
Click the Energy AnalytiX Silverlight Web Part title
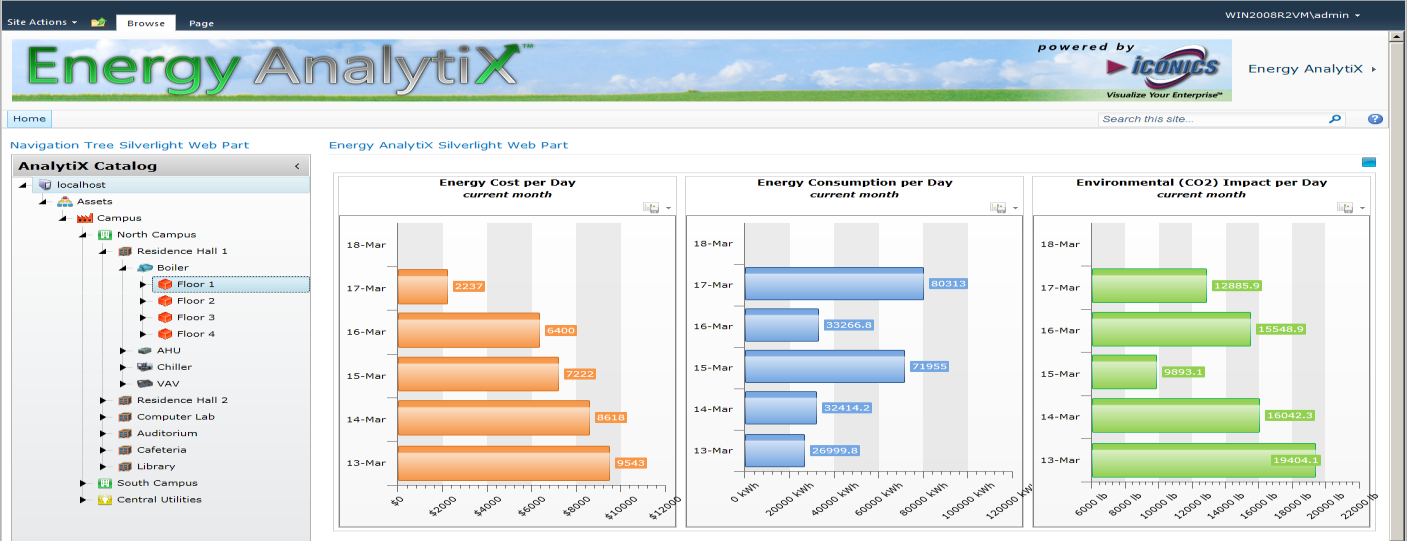448,145
